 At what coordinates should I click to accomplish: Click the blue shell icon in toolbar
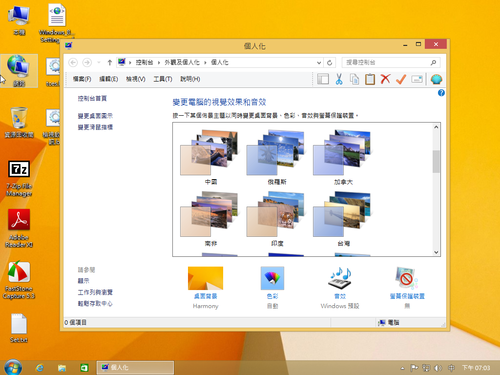[436, 79]
